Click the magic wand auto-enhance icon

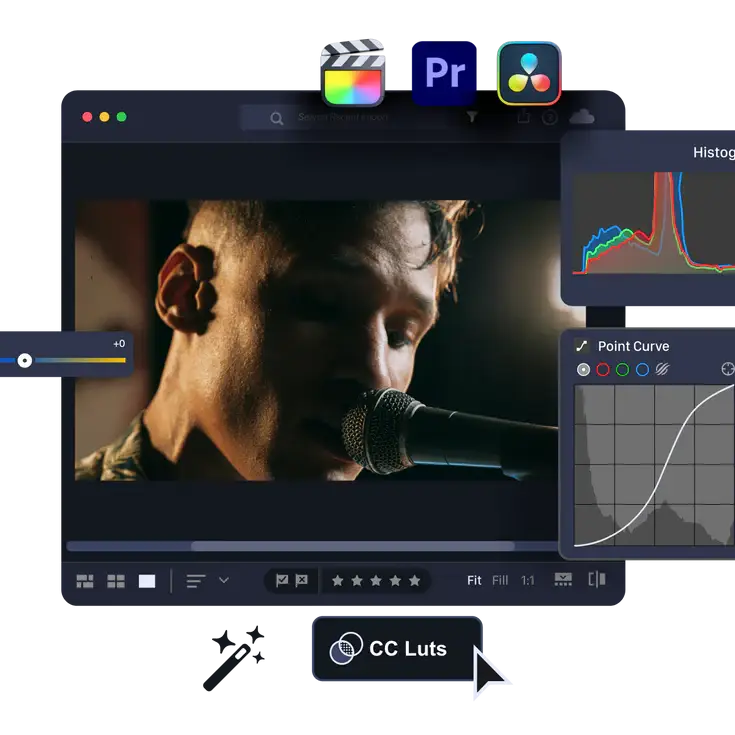(234, 658)
